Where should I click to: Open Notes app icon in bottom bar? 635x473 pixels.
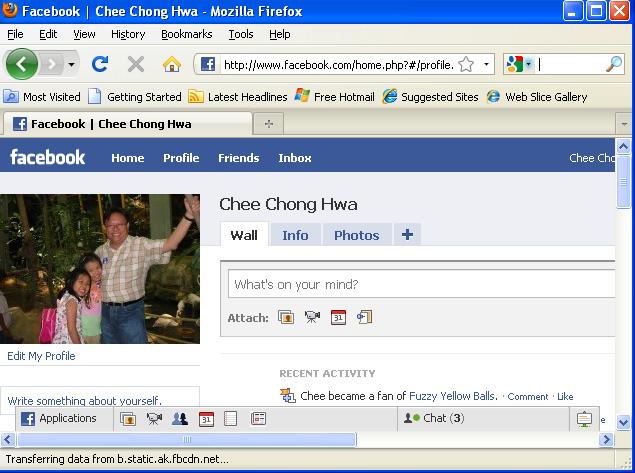tap(230, 419)
